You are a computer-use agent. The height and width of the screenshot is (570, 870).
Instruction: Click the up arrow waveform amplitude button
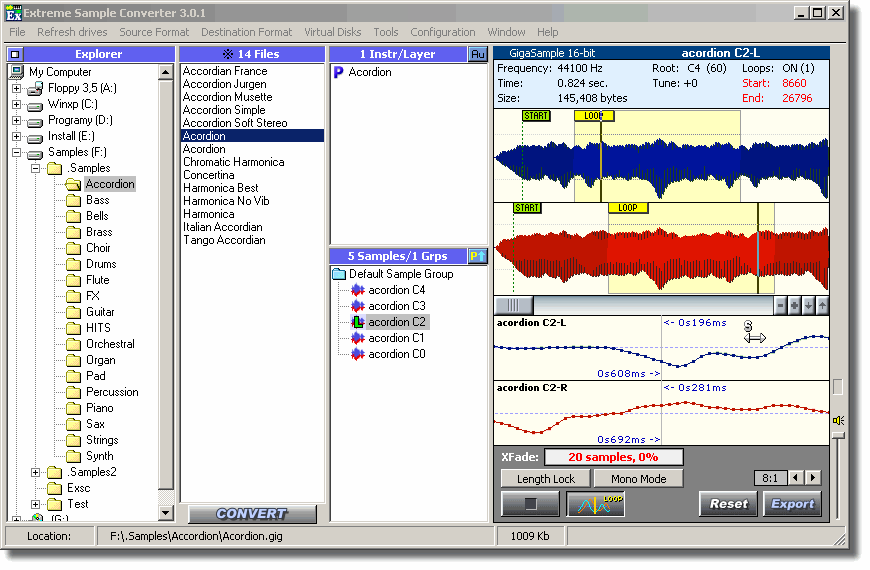(822, 306)
